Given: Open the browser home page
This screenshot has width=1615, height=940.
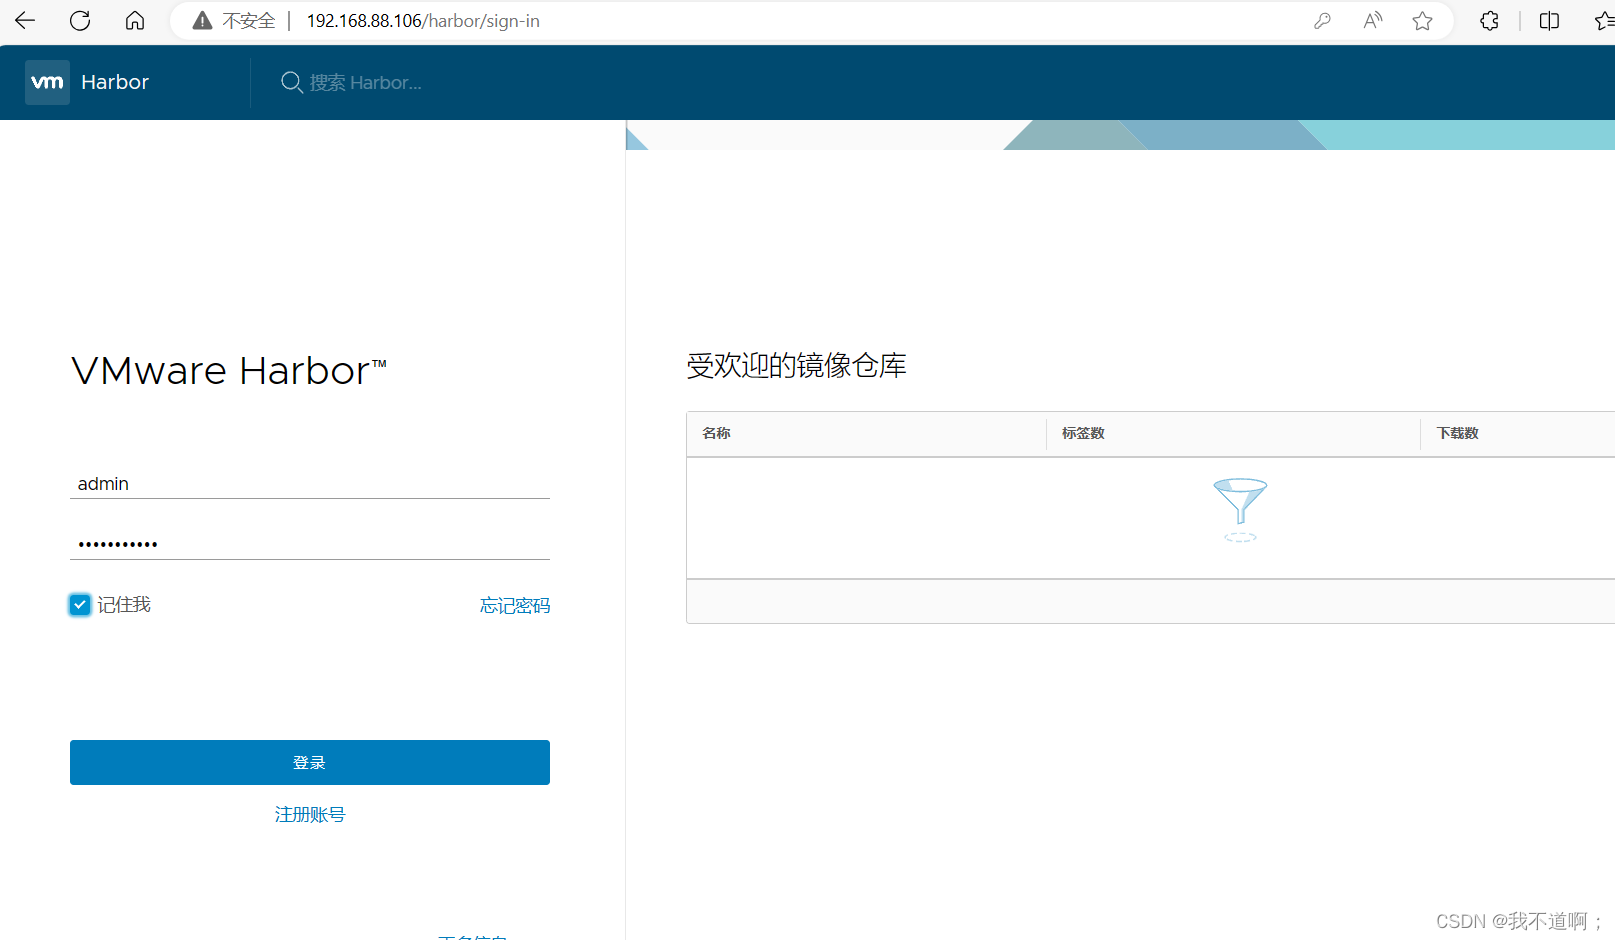Looking at the screenshot, I should [134, 20].
